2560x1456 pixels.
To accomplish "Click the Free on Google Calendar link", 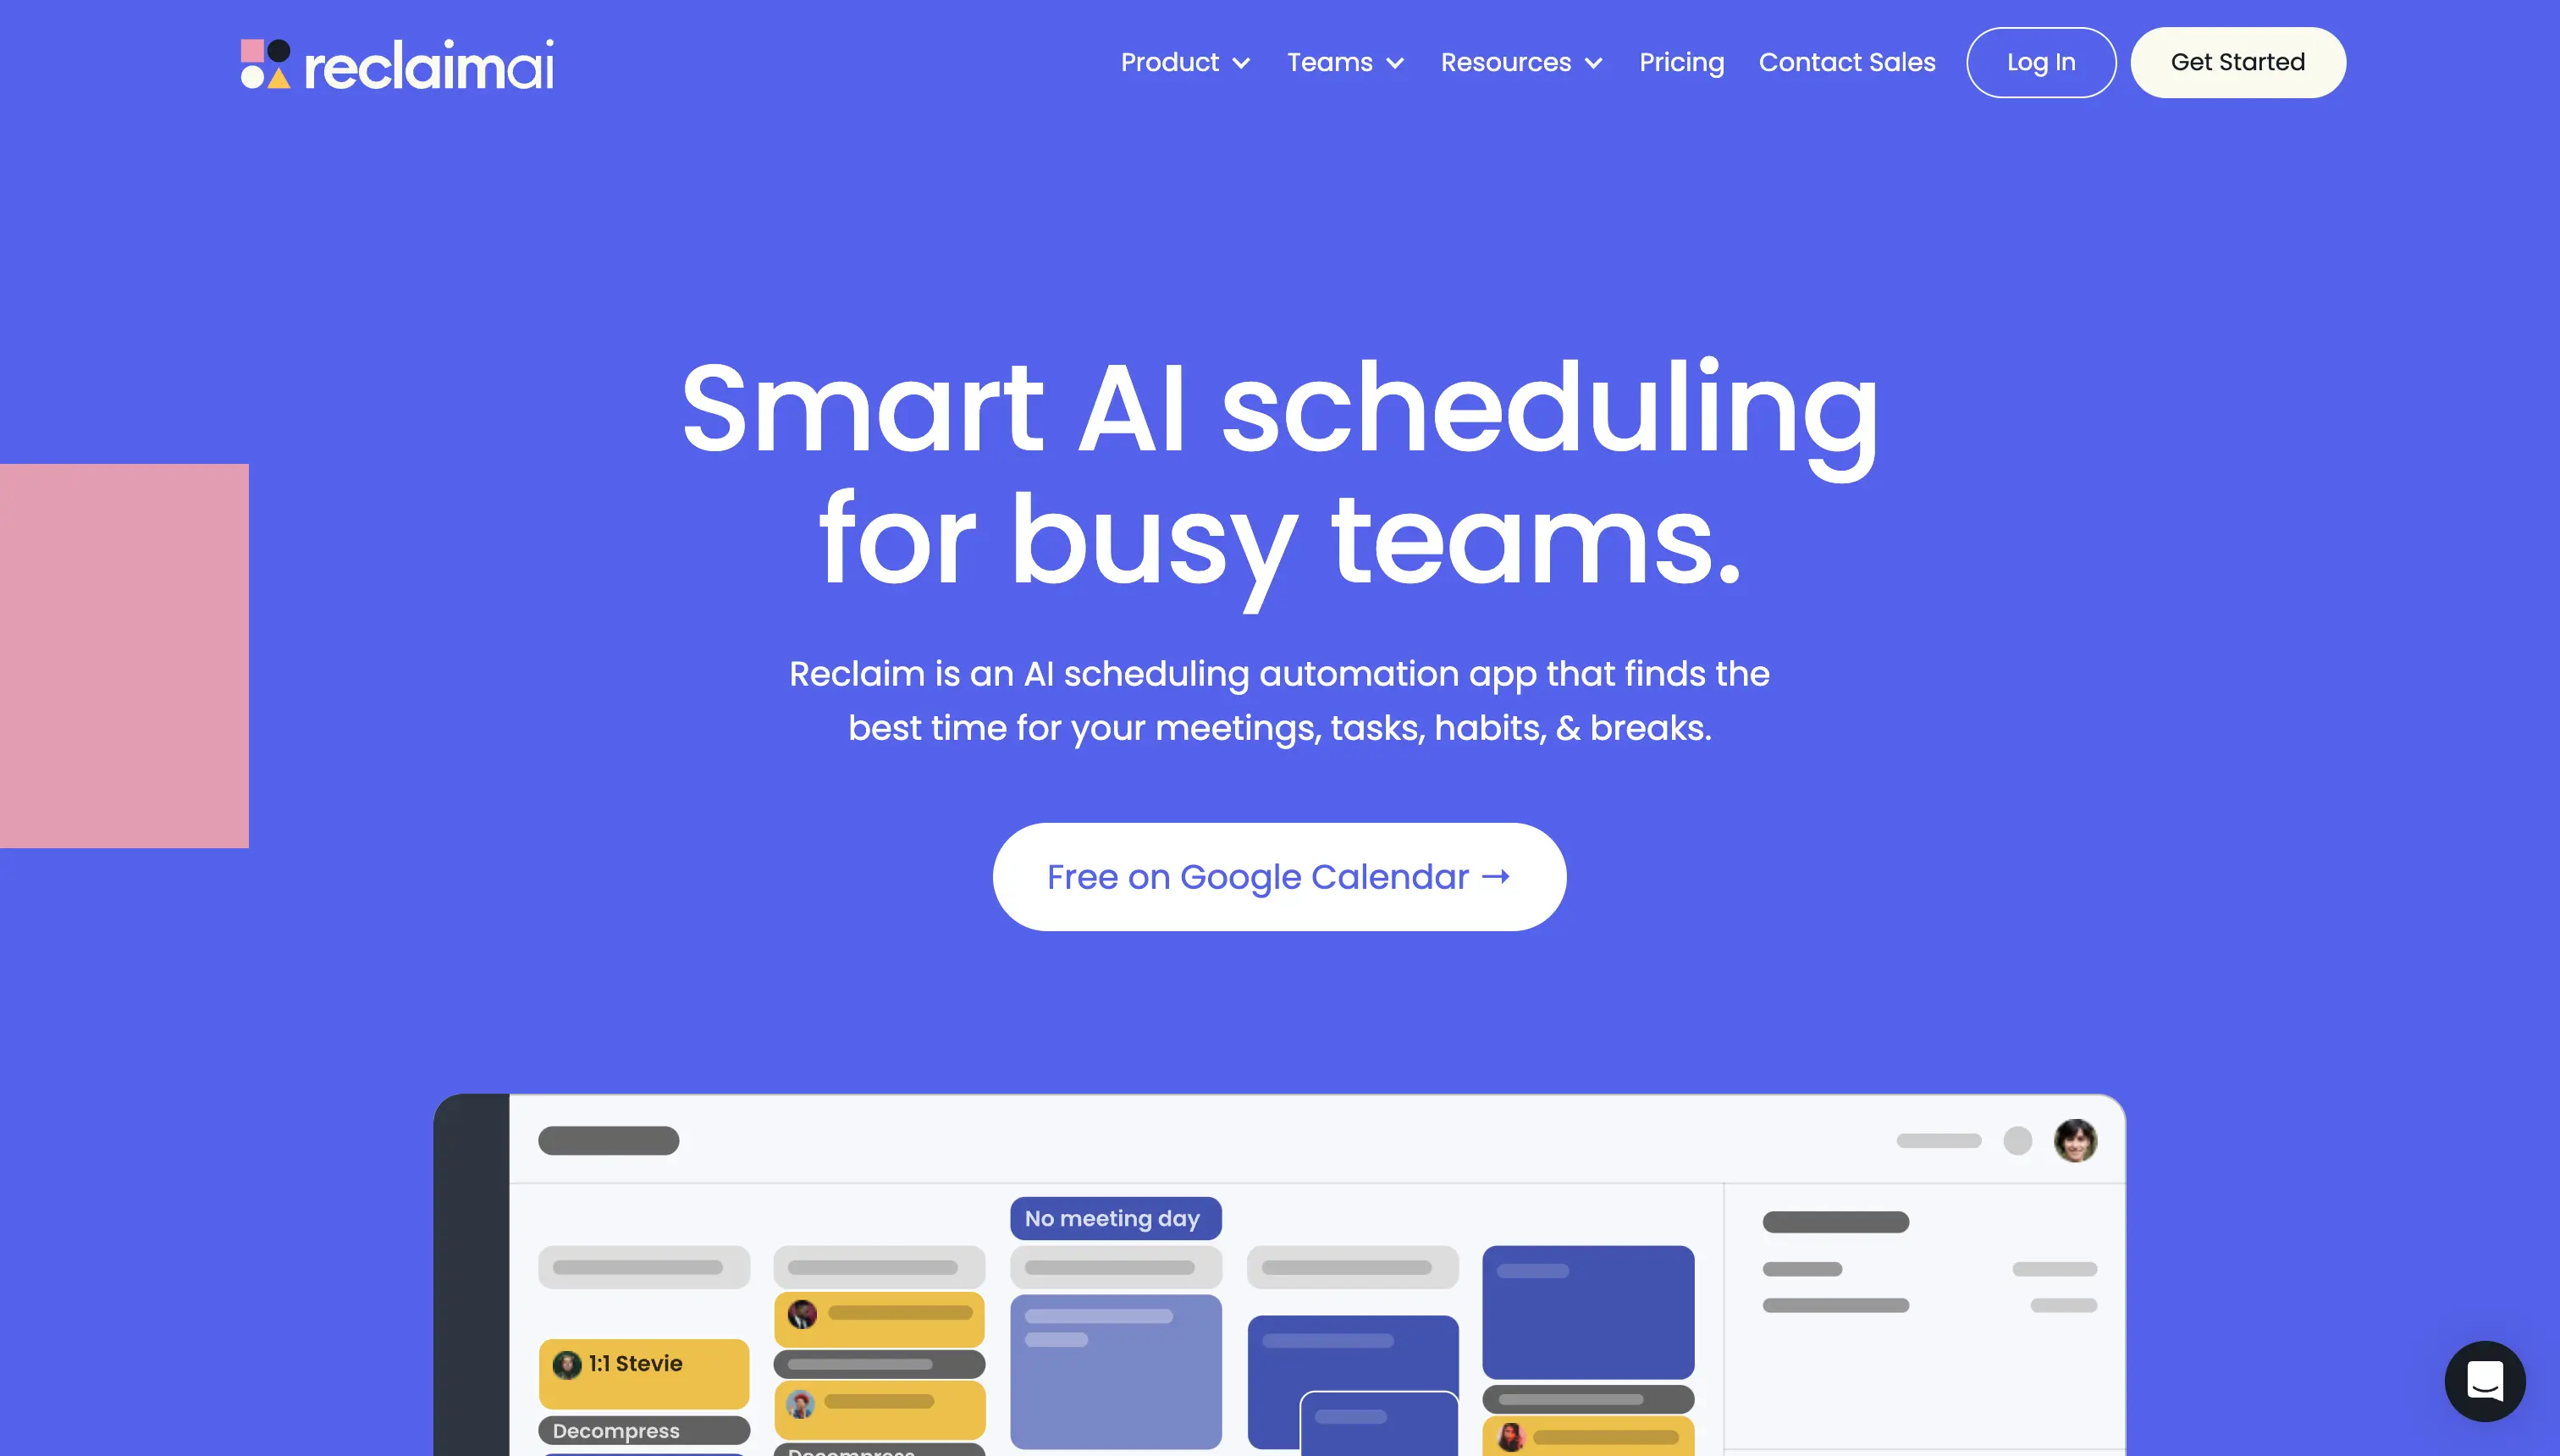I will tap(1280, 875).
